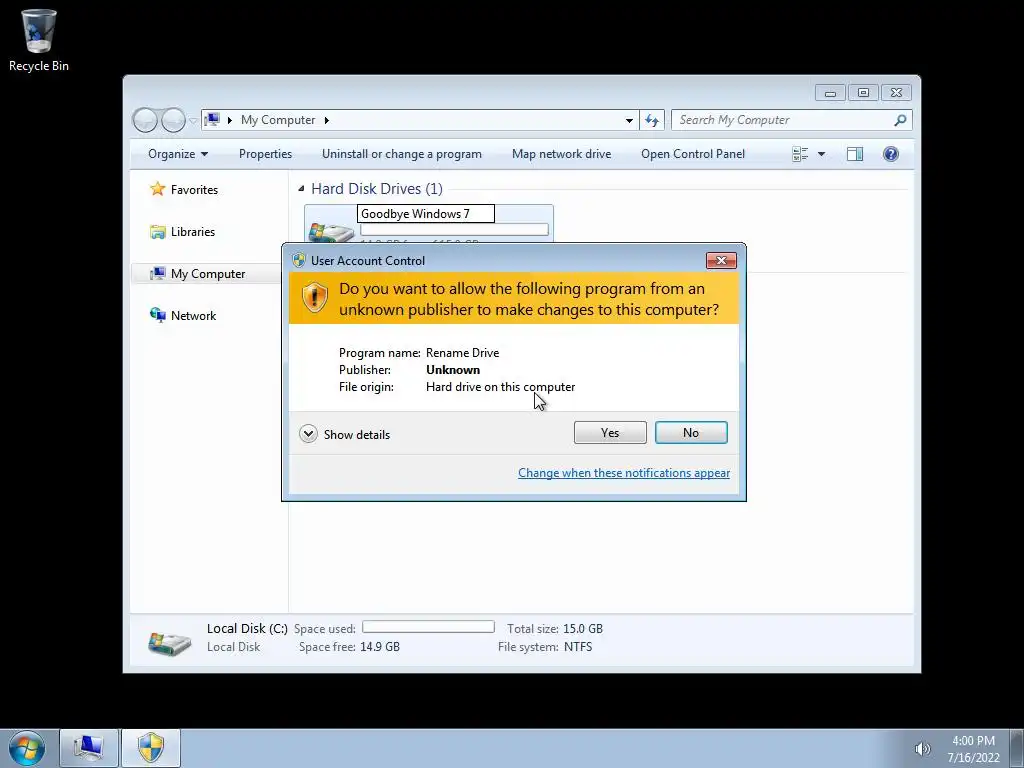
Task: Click the magnifier search icon
Action: (x=901, y=120)
